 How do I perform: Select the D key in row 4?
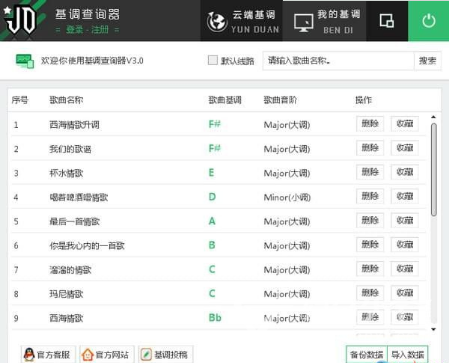click(x=212, y=197)
